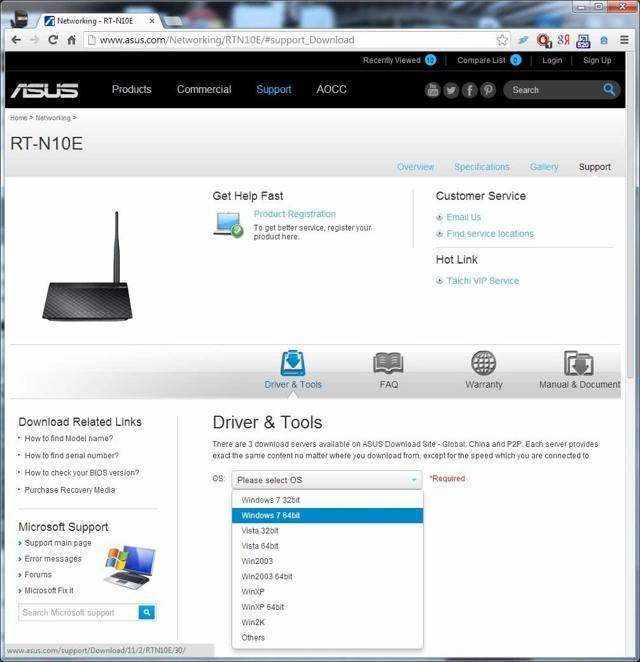The image size is (640, 662).
Task: Click the ASUS logo
Action: 45,90
